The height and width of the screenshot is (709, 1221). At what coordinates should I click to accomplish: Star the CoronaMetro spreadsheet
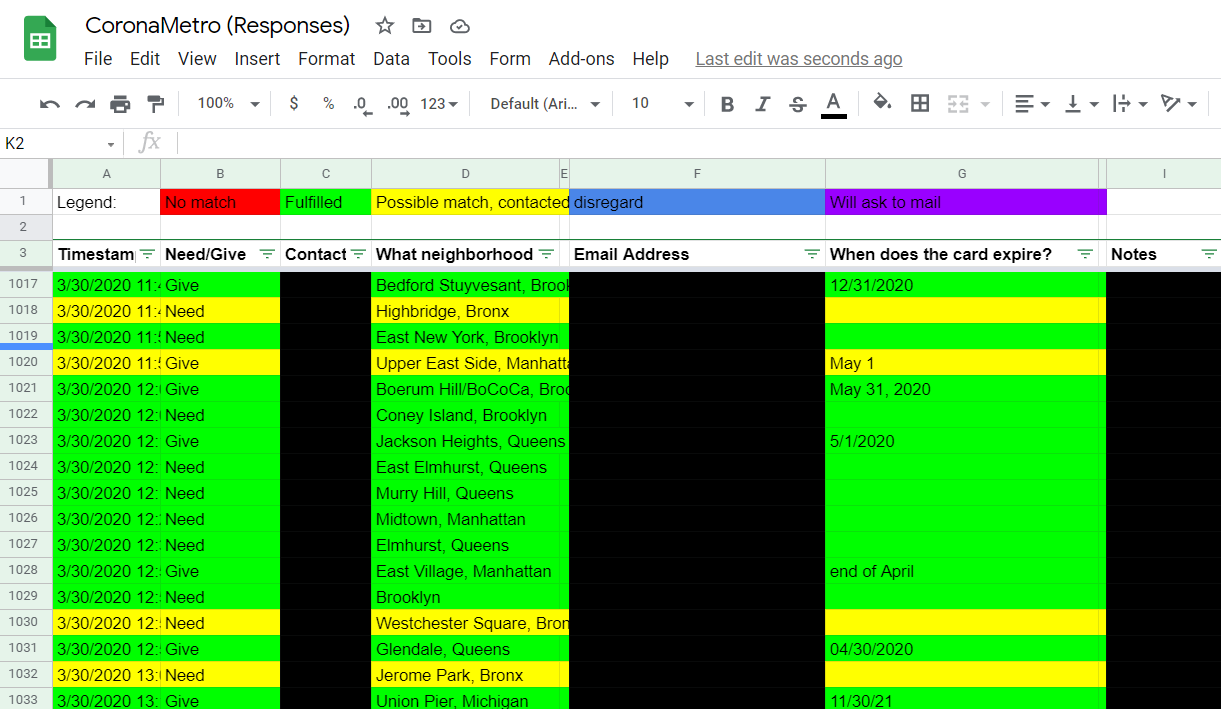384,26
